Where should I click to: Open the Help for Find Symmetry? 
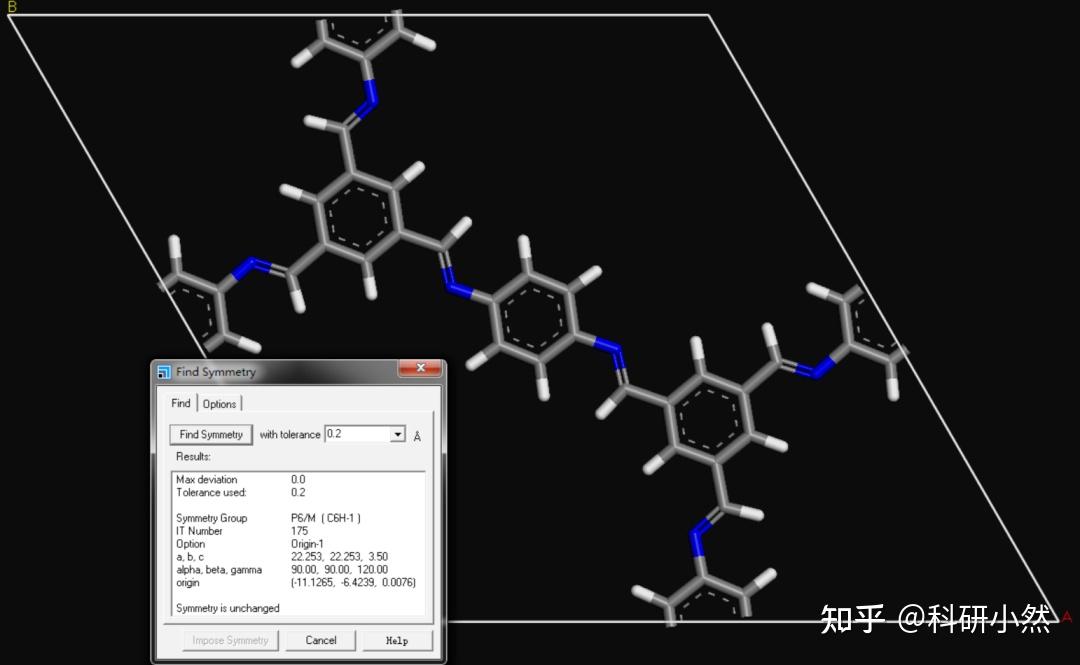pos(397,640)
